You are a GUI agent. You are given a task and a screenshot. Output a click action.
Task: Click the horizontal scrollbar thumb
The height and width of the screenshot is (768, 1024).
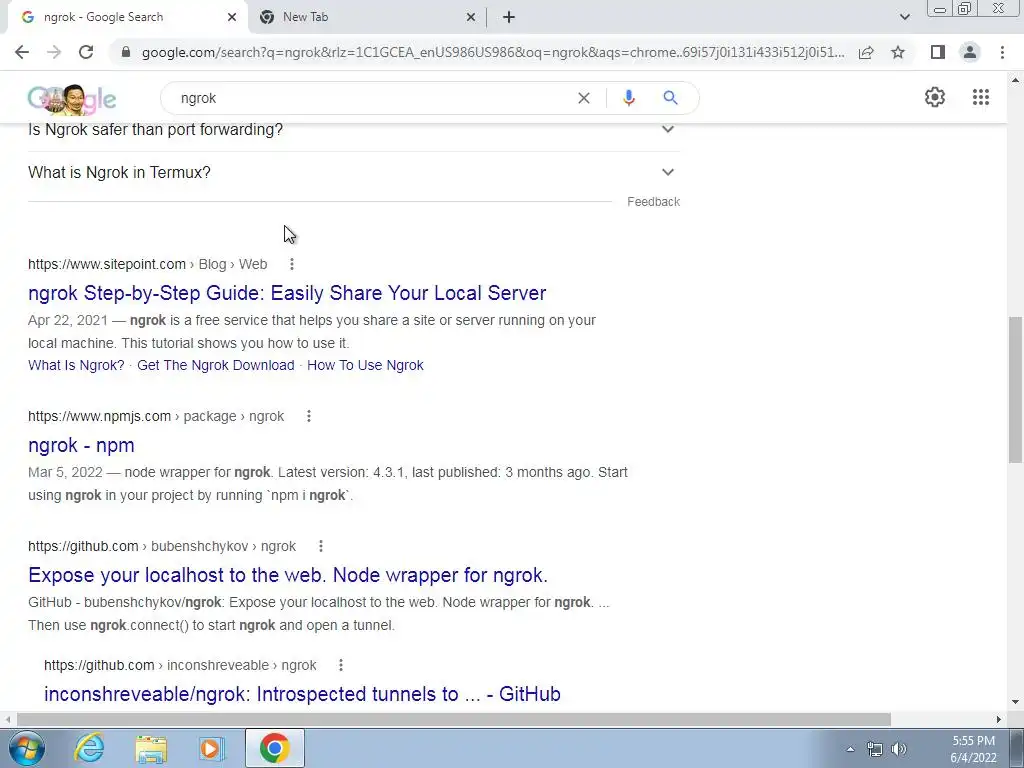click(x=454, y=719)
